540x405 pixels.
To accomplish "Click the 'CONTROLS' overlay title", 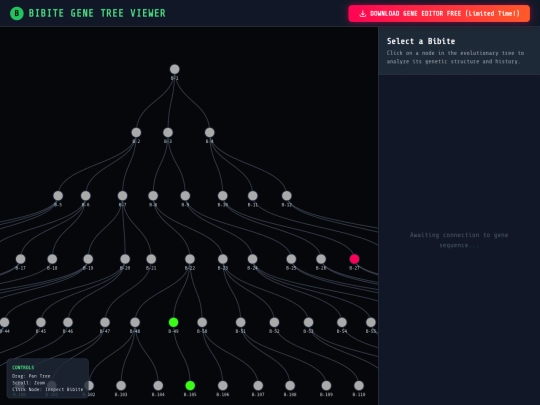I will pyautogui.click(x=23, y=367).
